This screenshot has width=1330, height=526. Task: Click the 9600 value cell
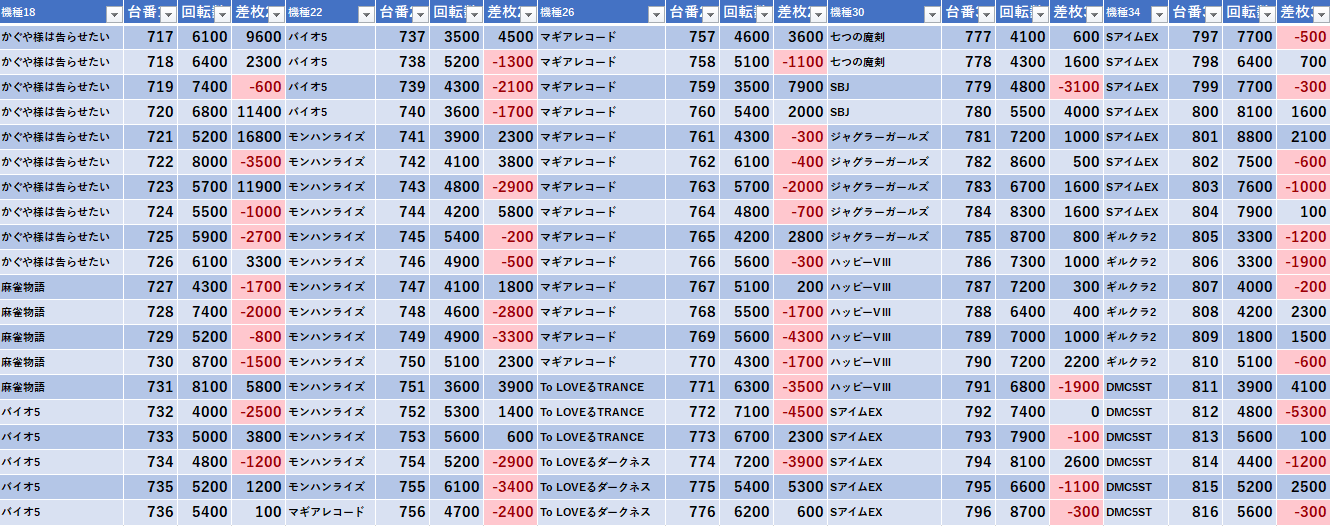[x=259, y=37]
